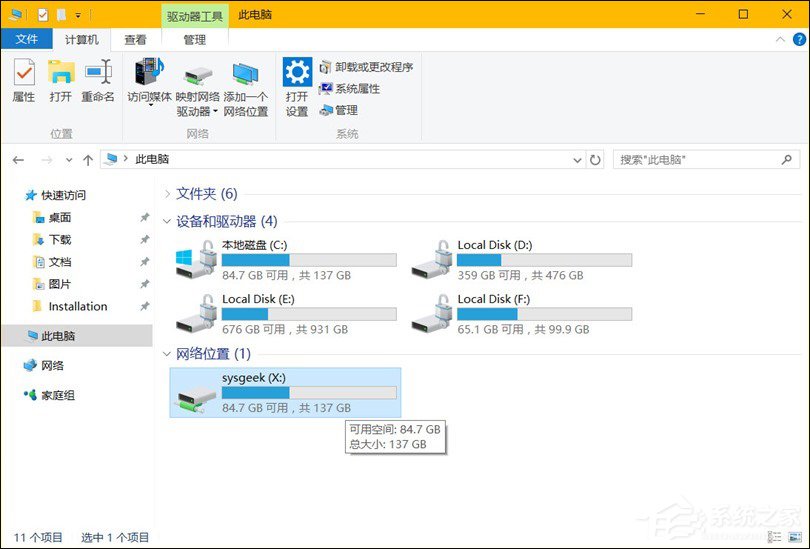The width and height of the screenshot is (810, 549).
Task: Click the D: drive usage bar
Action: [544, 260]
